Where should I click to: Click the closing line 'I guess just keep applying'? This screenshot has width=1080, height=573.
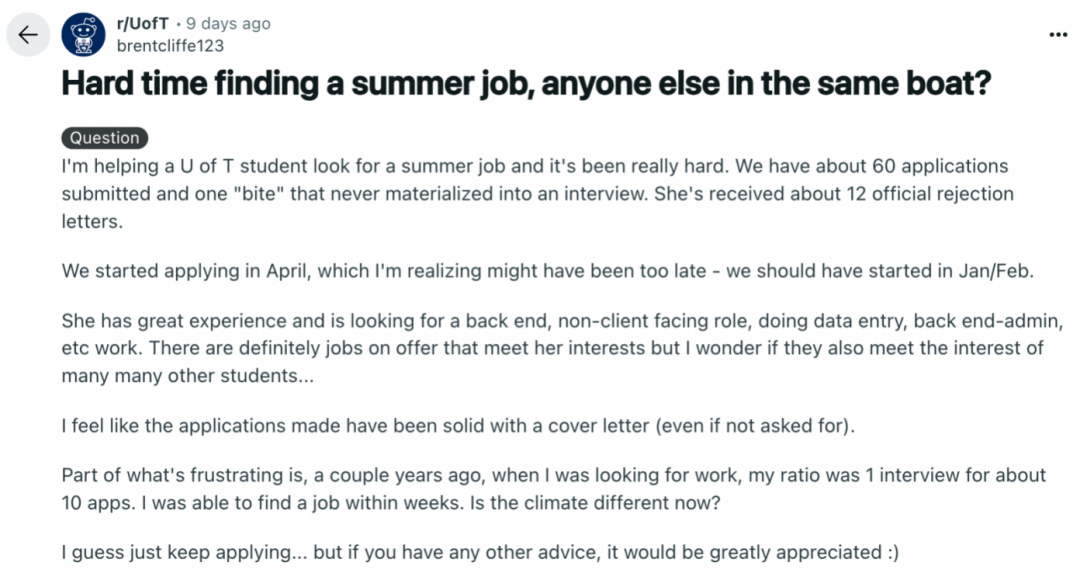[480, 552]
